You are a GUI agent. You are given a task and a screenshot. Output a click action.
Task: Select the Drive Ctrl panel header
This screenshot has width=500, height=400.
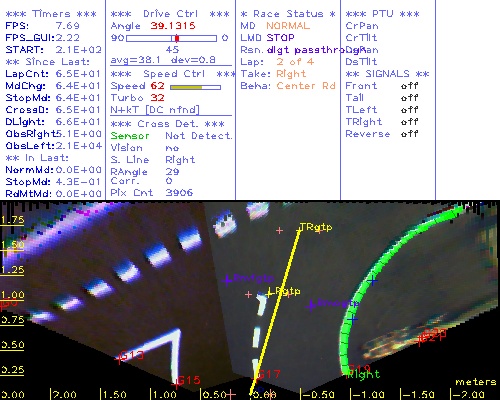(x=170, y=14)
